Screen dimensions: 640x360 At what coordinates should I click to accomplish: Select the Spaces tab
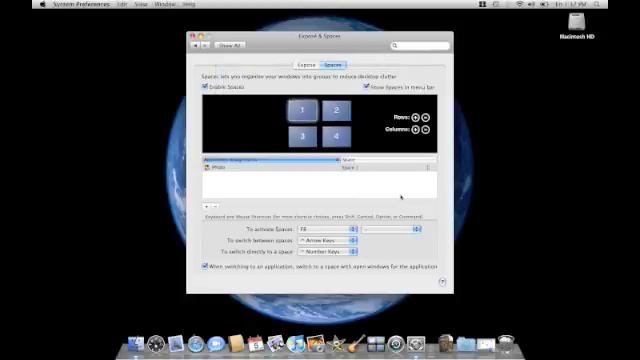click(333, 65)
